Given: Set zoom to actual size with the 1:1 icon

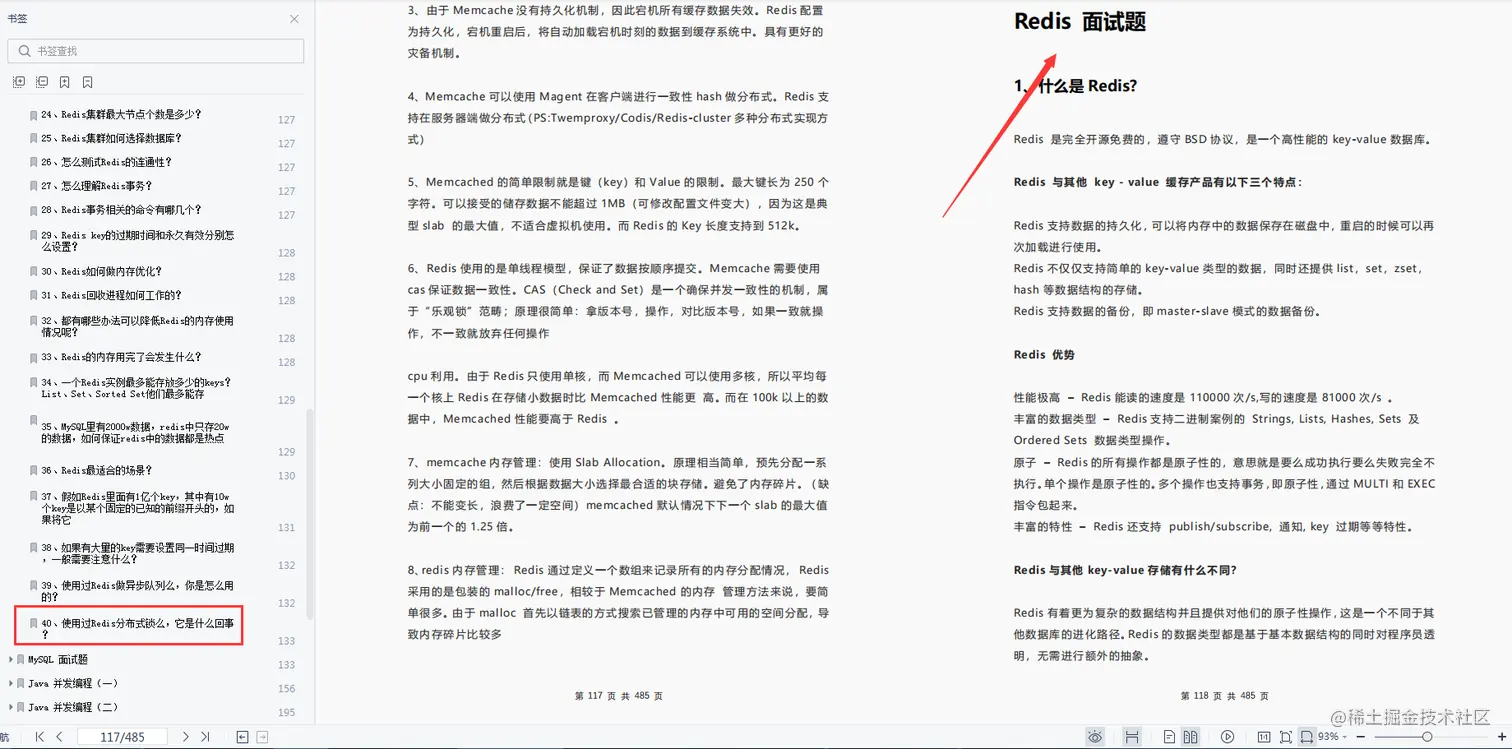Looking at the screenshot, I should (1264, 736).
